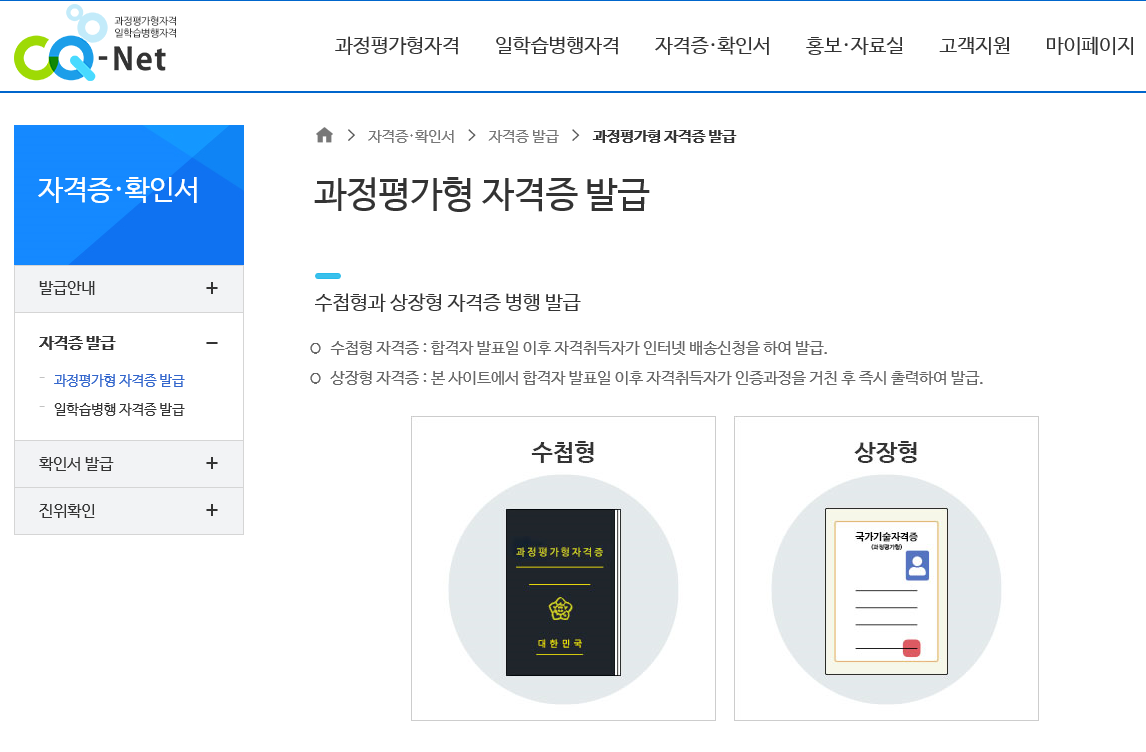This screenshot has height=752, width=1146.
Task: Click the blue 자격증·확인서 sidebar banner
Action: [x=129, y=195]
